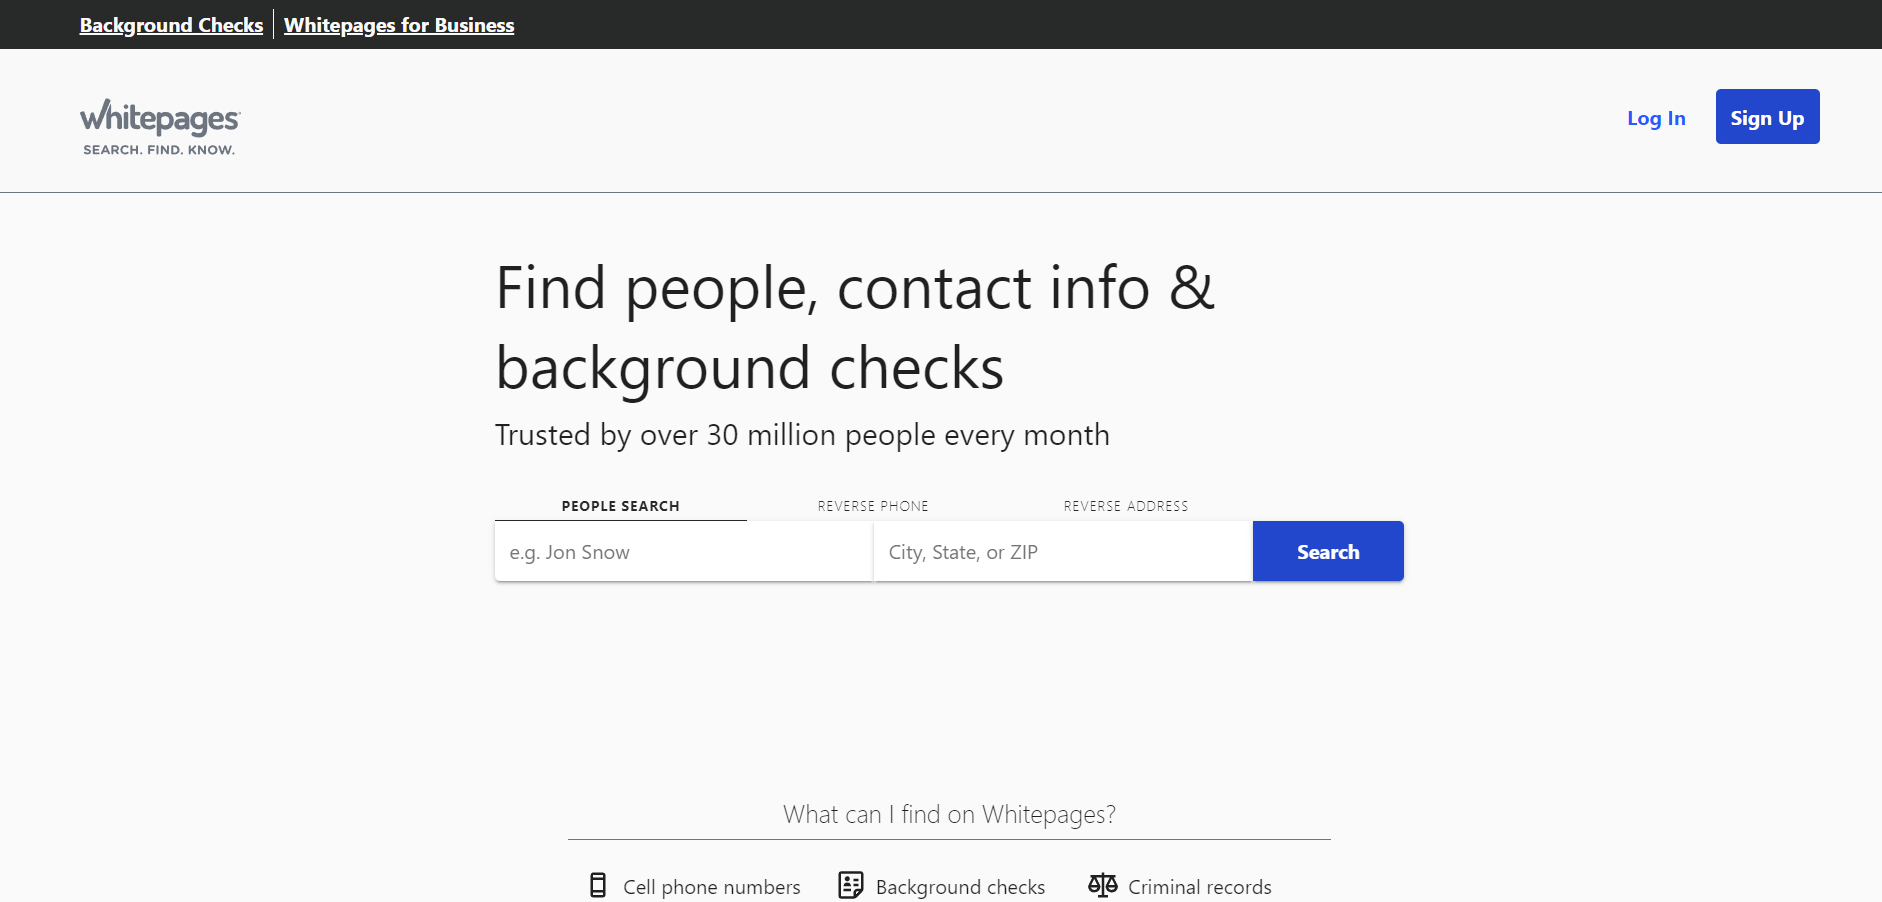
Task: Click 'What can I find on Whitepages?' heading
Action: 949,815
